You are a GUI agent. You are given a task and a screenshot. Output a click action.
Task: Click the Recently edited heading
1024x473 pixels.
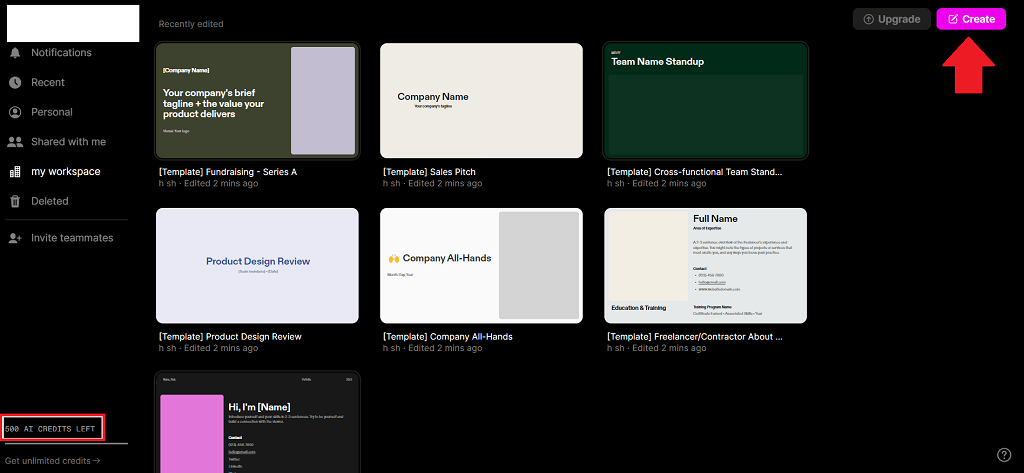click(191, 24)
